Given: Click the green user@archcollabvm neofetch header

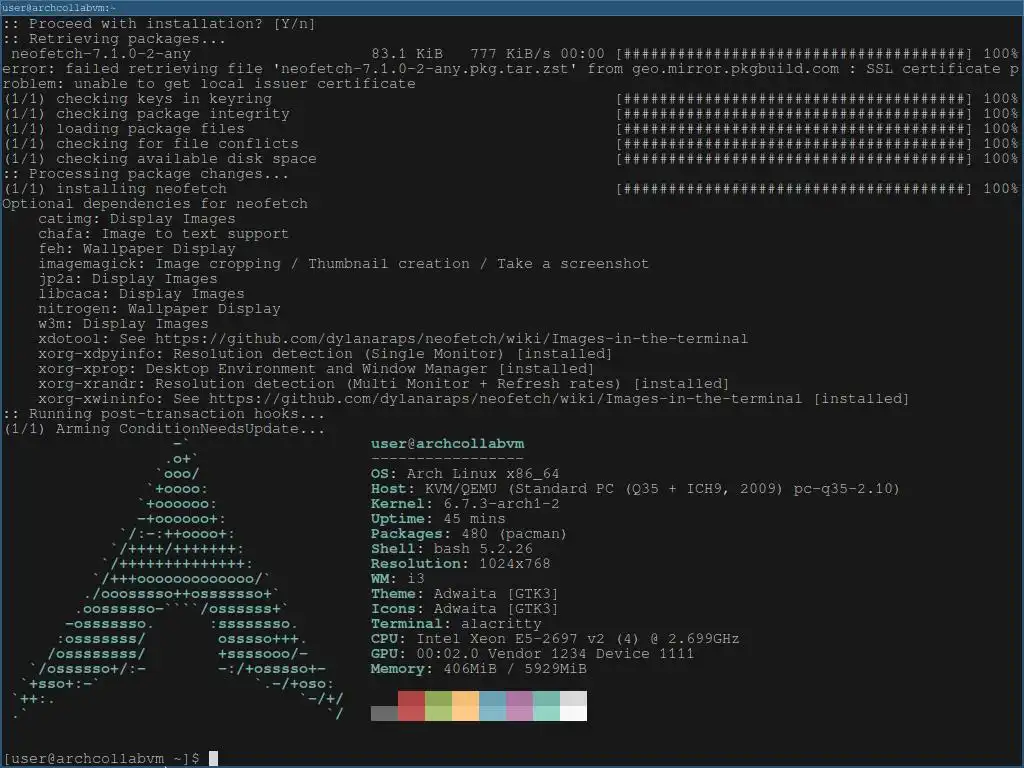Looking at the screenshot, I should [447, 443].
